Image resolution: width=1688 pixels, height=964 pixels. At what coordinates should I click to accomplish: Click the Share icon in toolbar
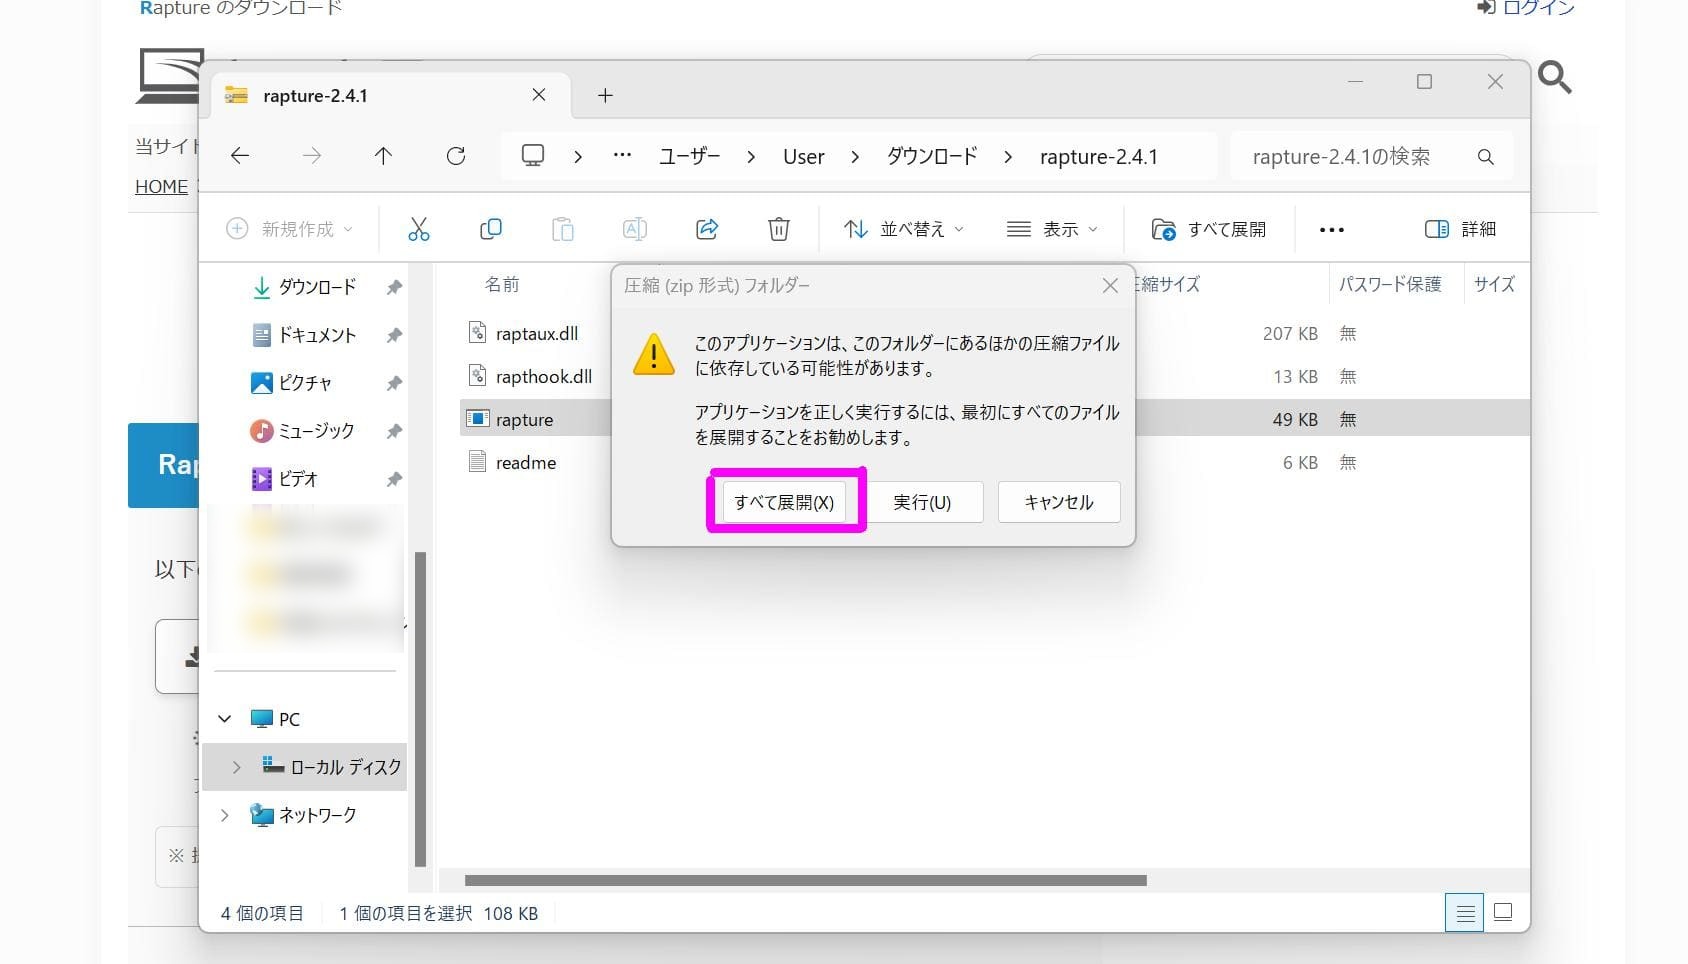click(x=707, y=229)
